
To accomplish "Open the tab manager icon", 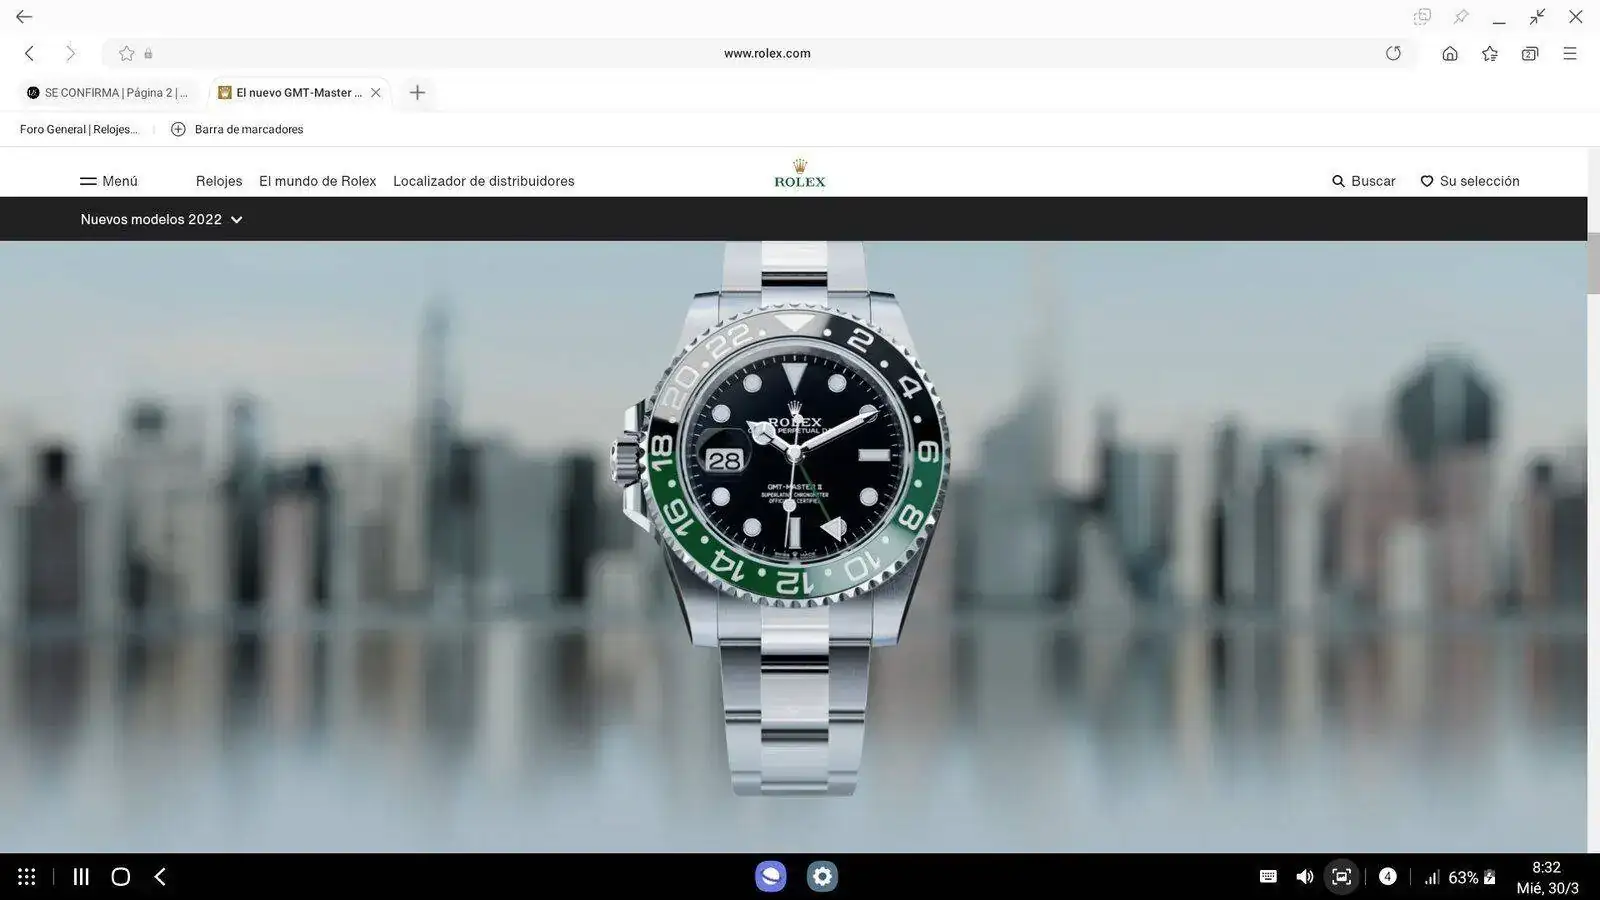I will tap(1529, 54).
